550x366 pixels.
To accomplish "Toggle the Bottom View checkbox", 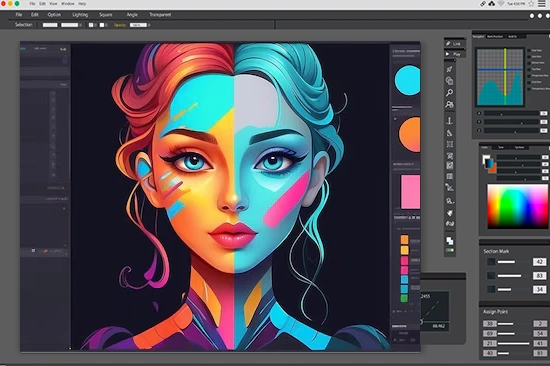I will coord(529,63).
